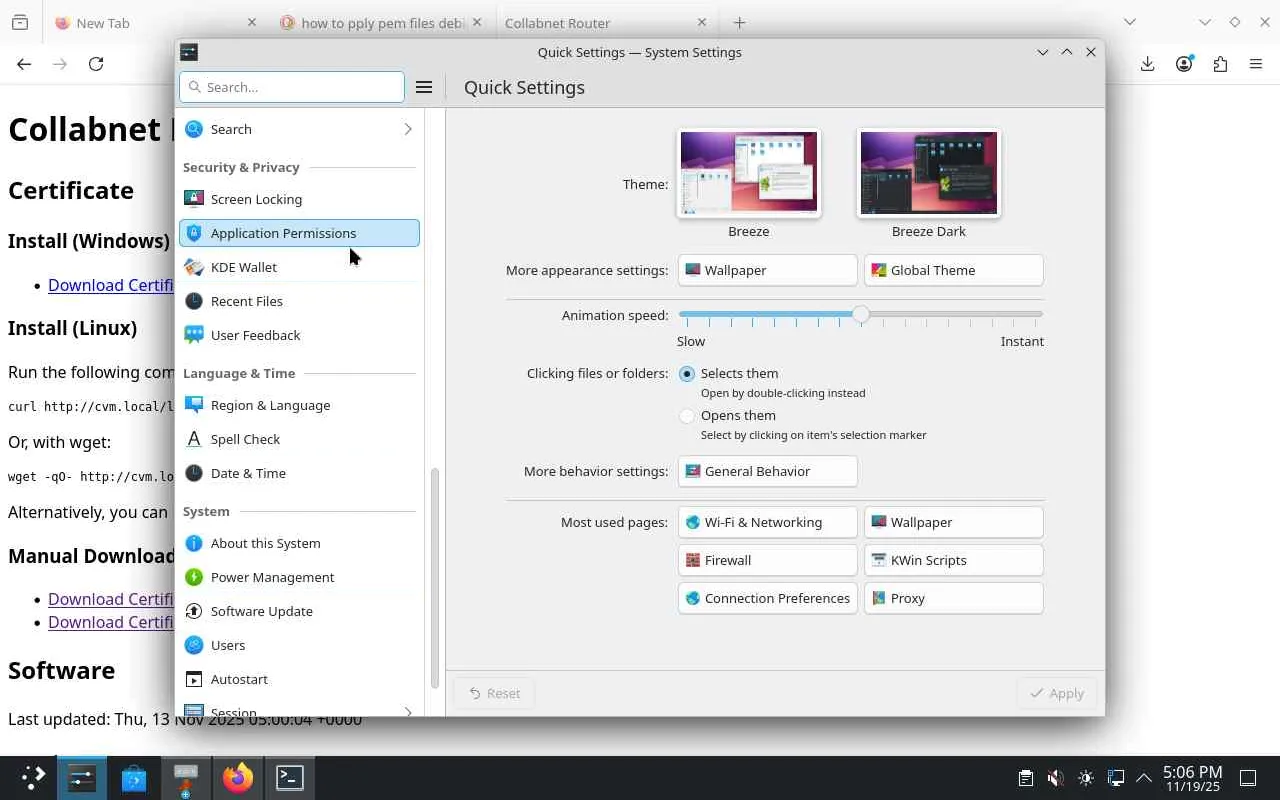Choose 'Opens them' for clicking files
The image size is (1280, 800).
click(687, 416)
